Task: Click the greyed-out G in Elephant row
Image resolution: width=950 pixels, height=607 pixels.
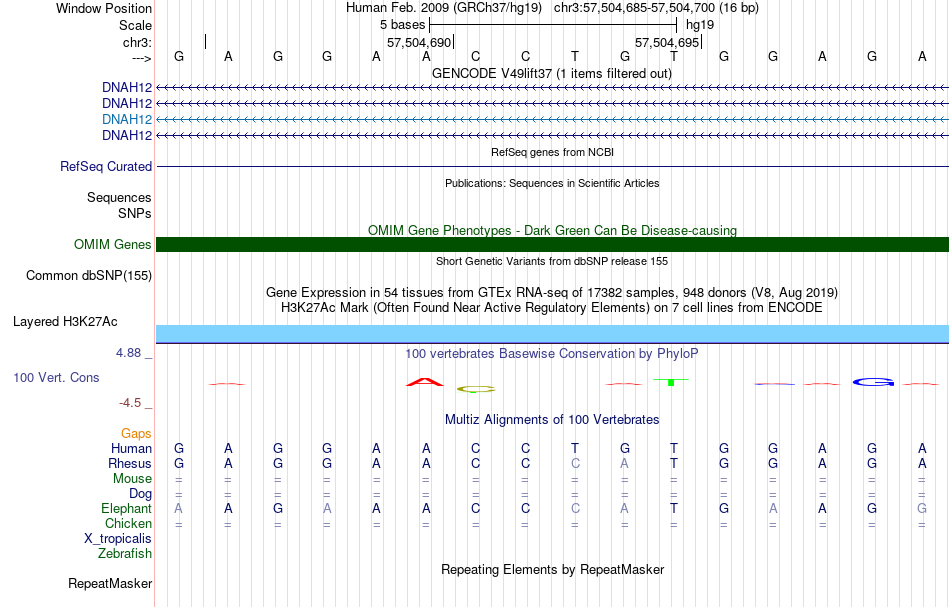Action: (x=922, y=508)
